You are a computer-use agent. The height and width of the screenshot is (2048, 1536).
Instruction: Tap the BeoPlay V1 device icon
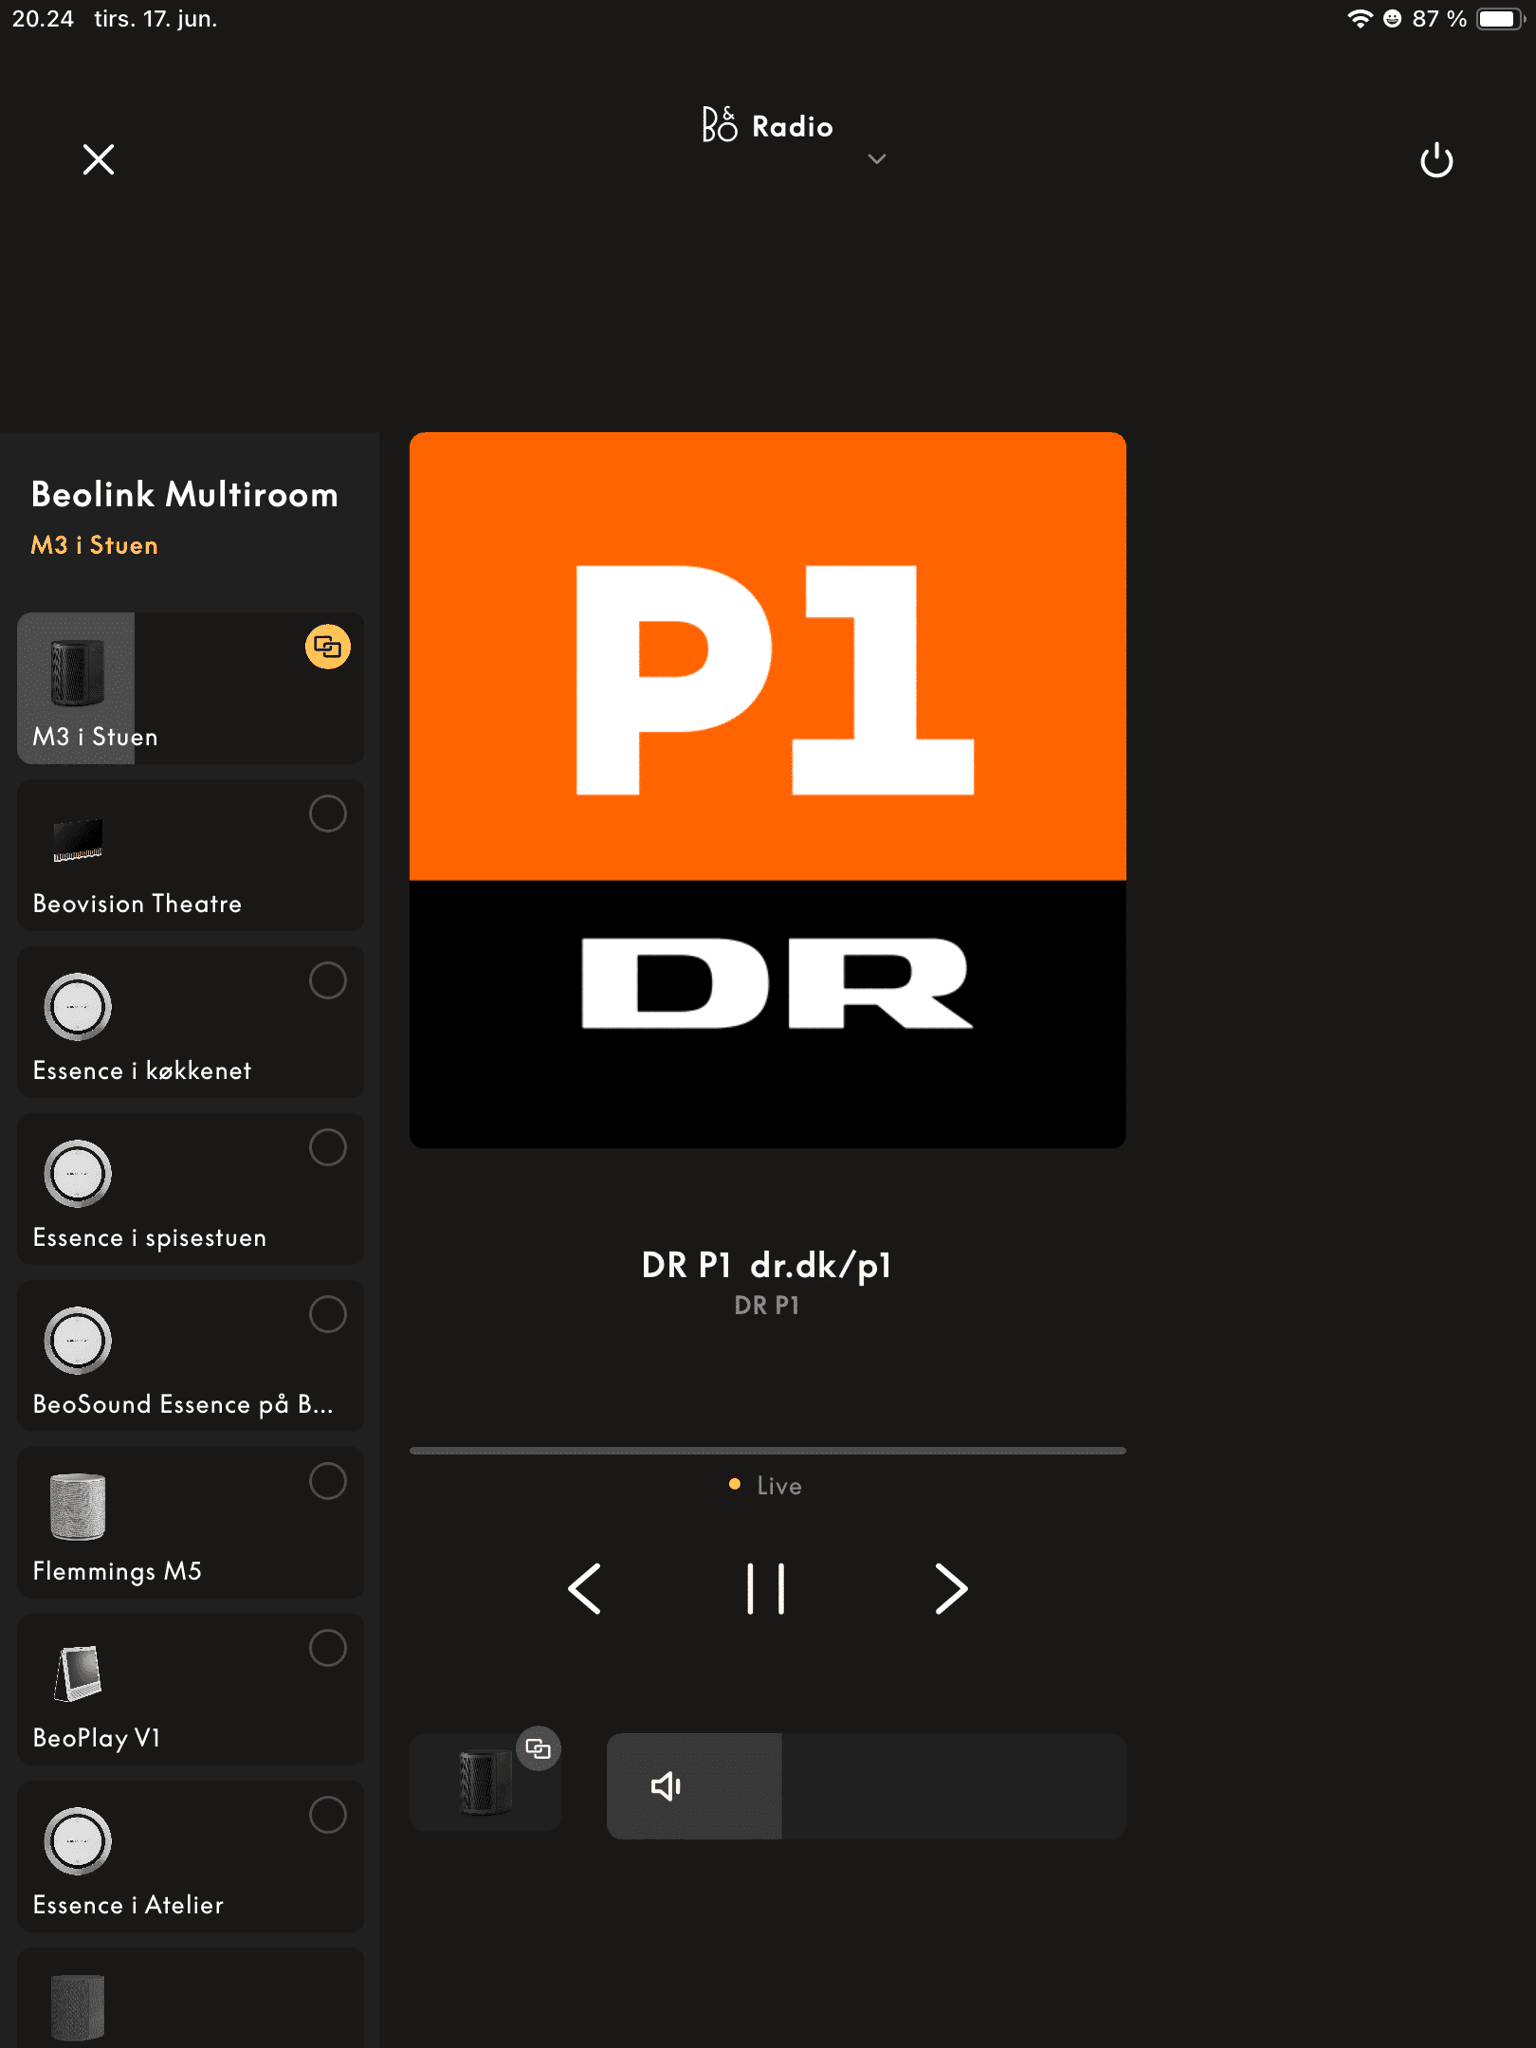[78, 1673]
